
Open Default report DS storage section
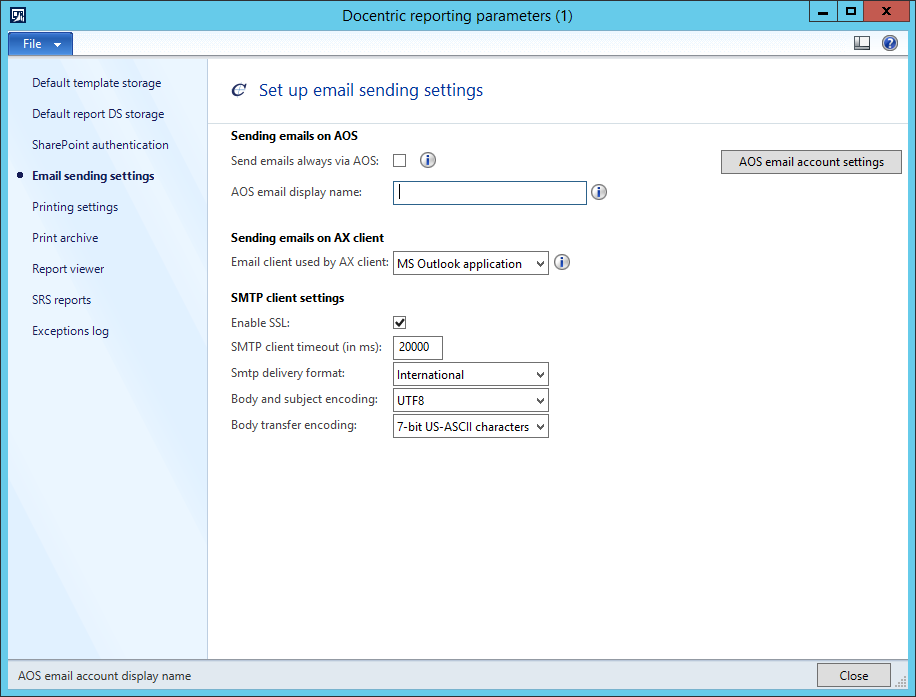click(98, 114)
